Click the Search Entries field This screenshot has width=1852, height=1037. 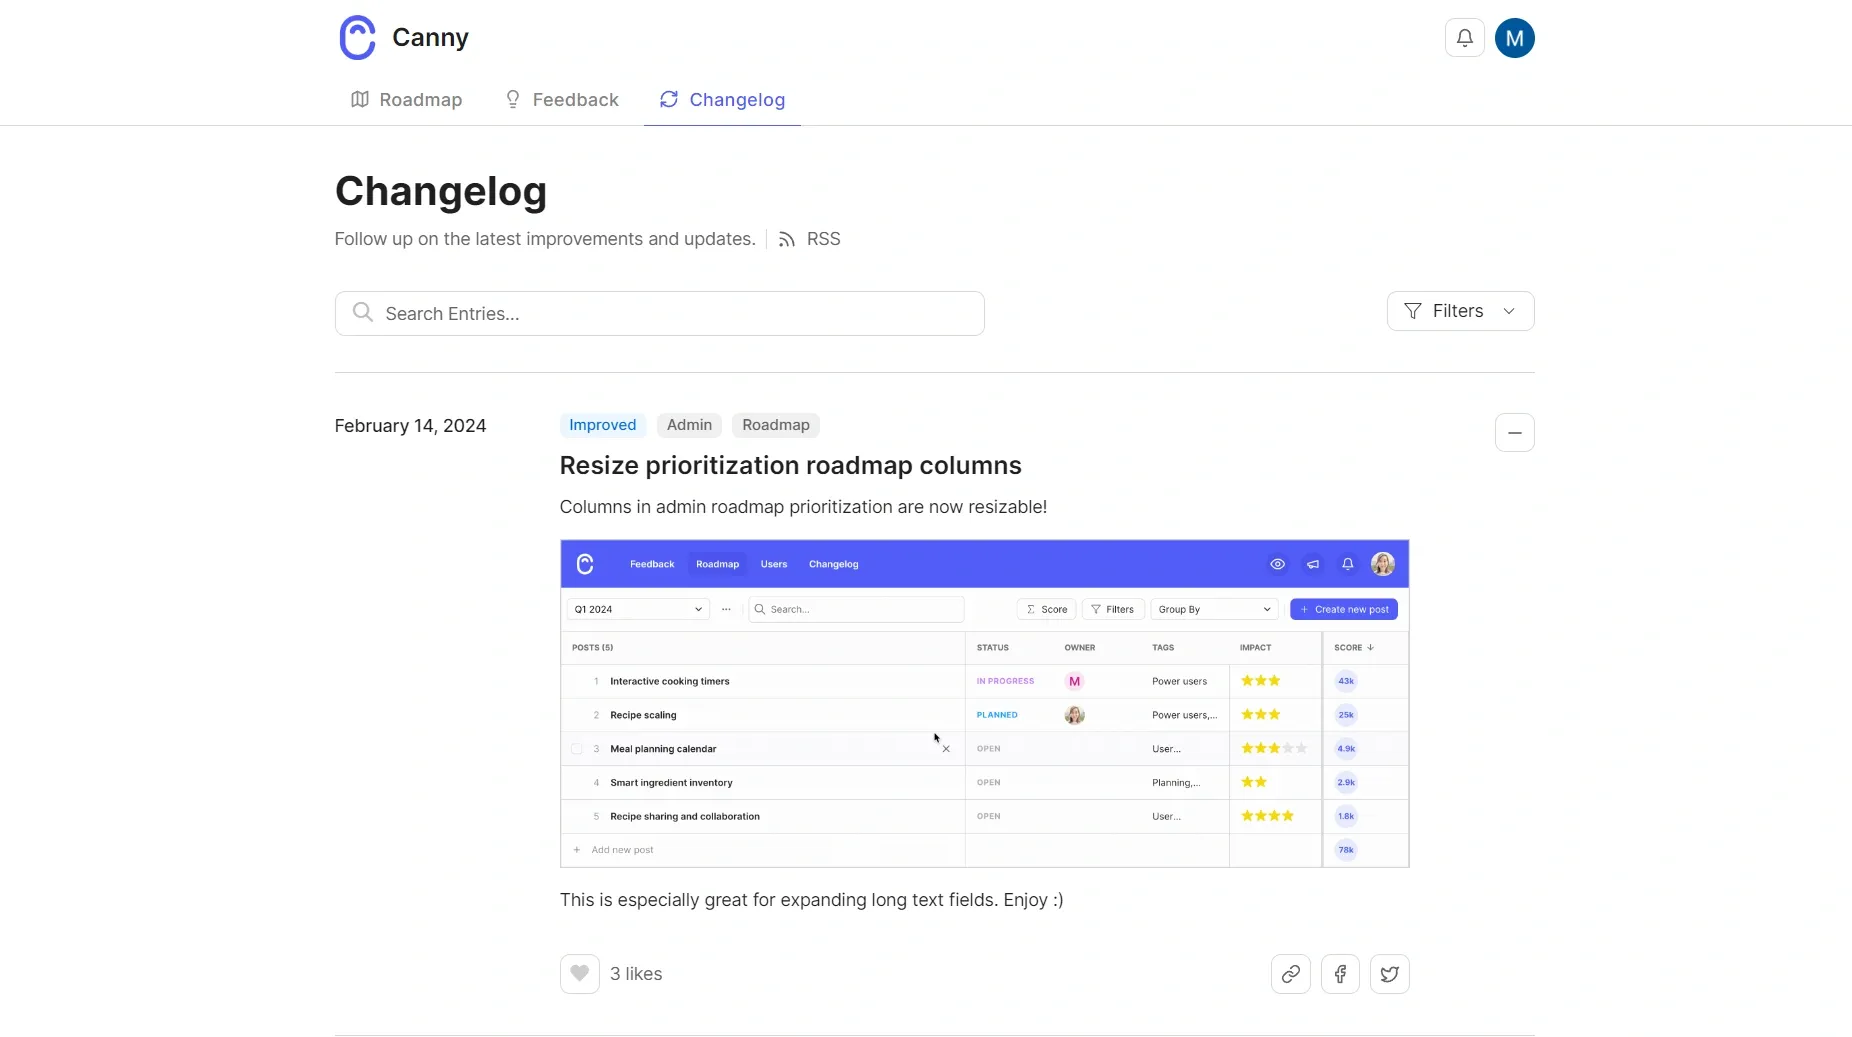tap(659, 314)
